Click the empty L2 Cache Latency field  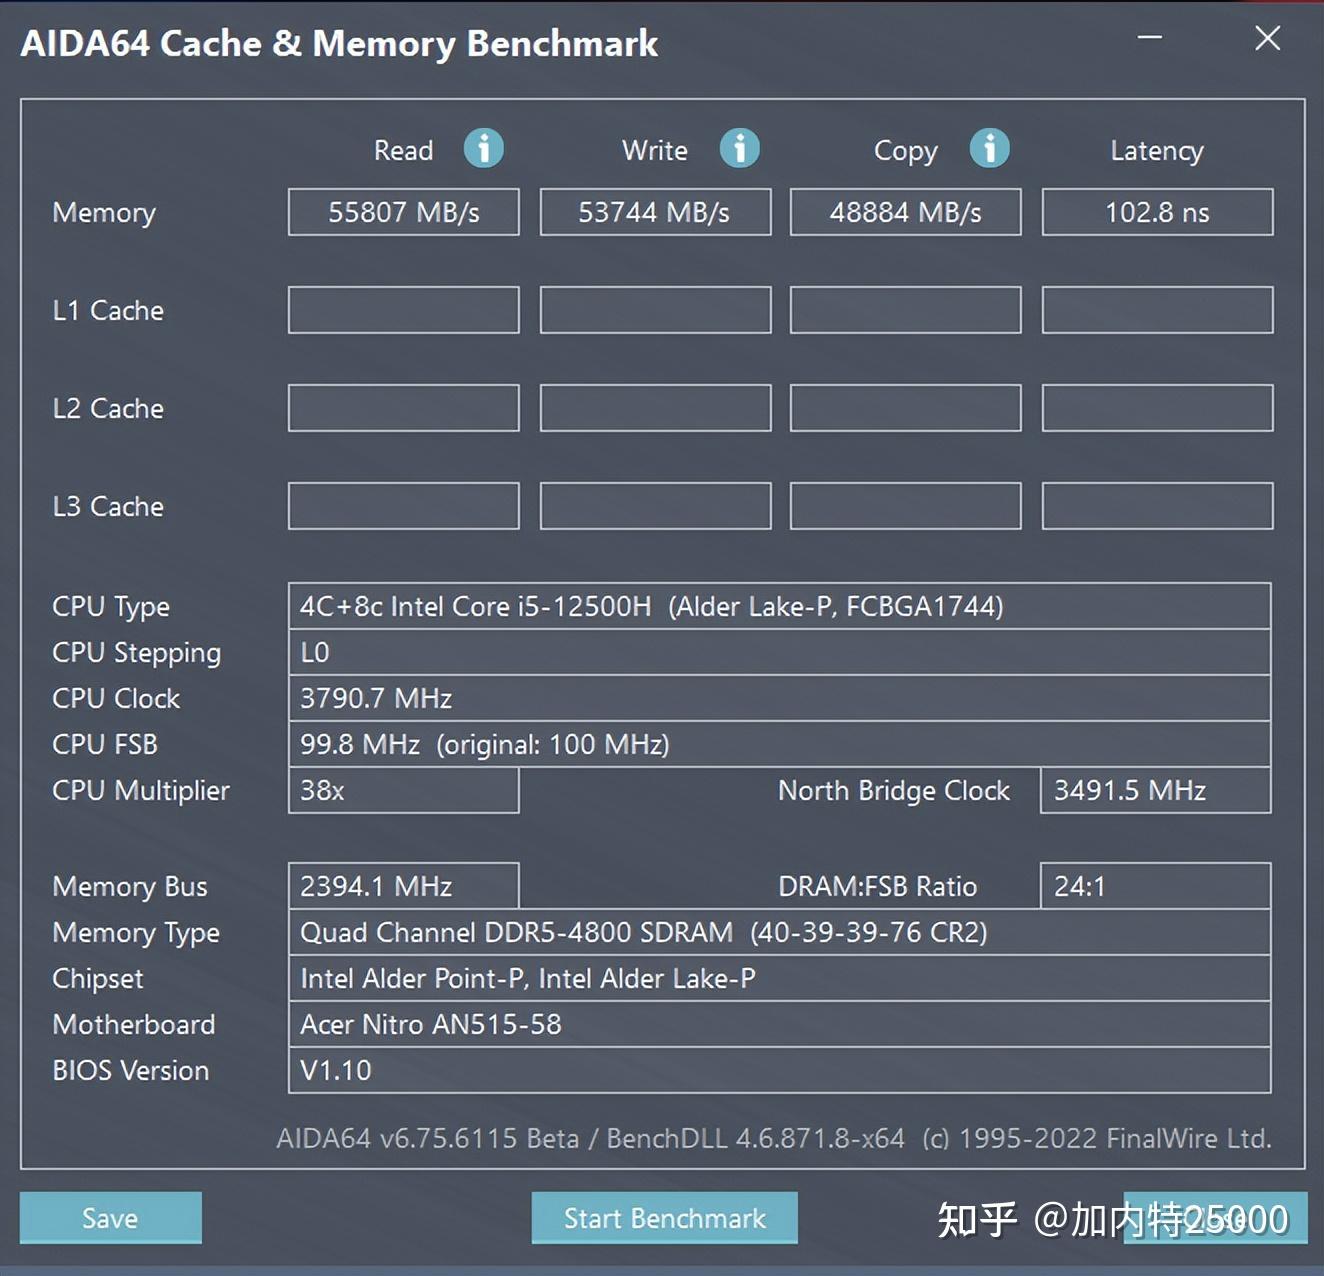tap(1157, 408)
